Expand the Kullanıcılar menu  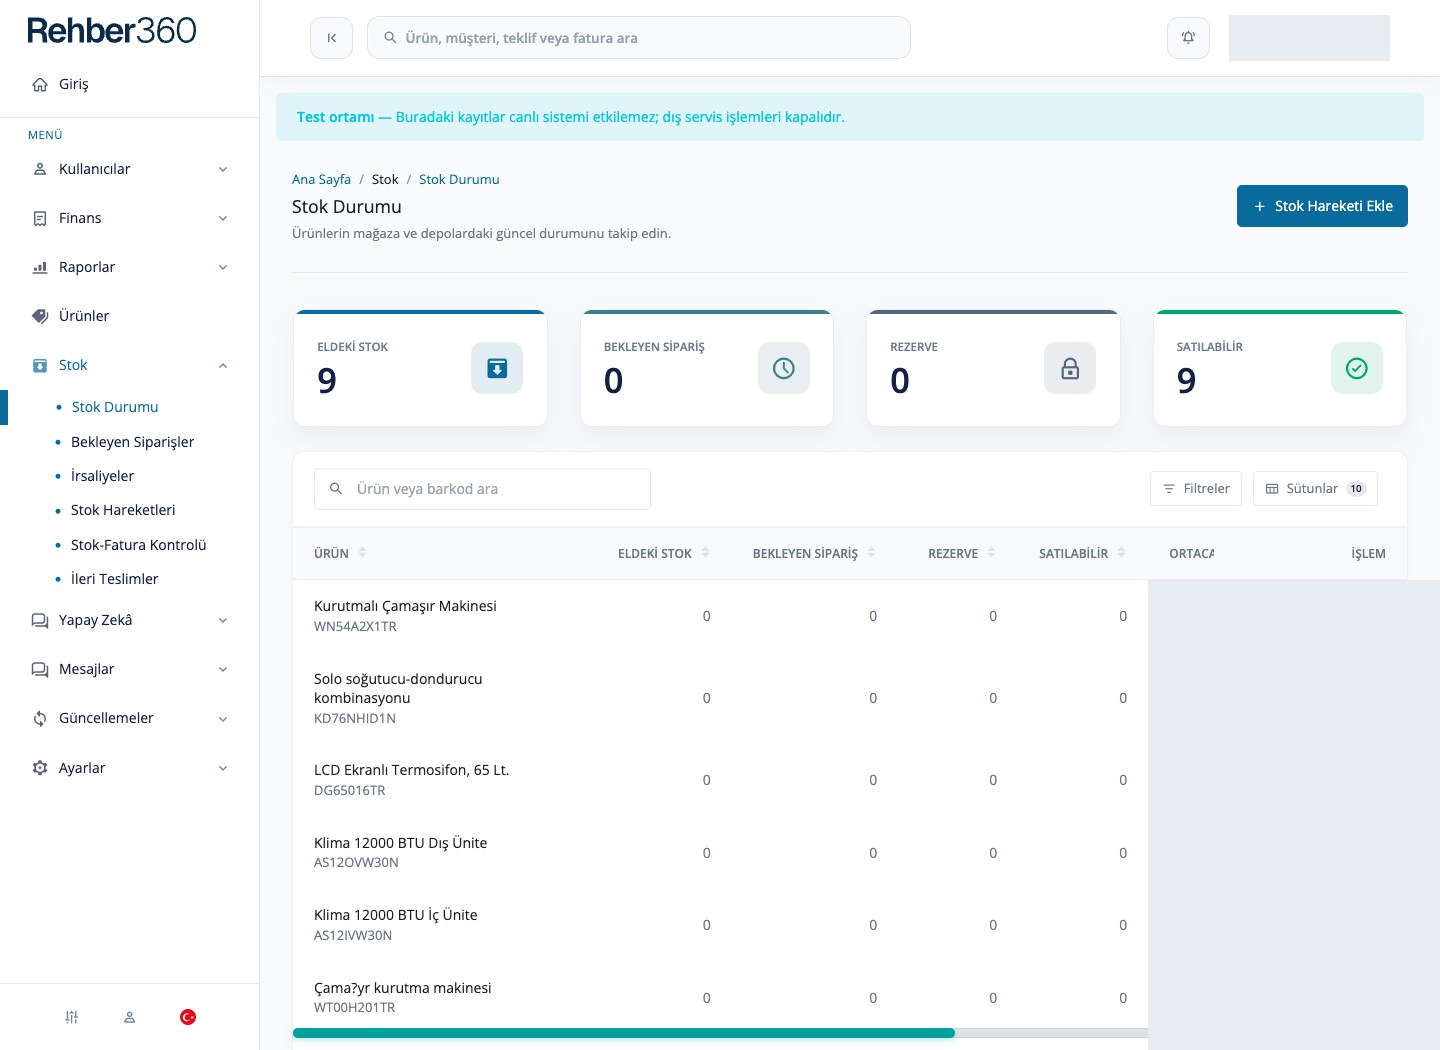pos(130,169)
